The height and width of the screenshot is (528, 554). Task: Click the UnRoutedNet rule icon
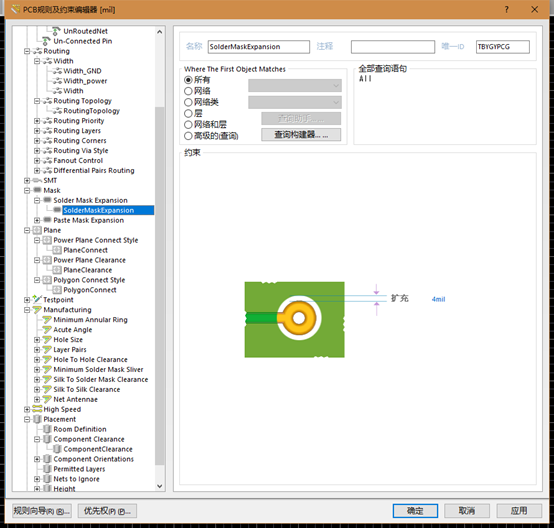[57, 31]
